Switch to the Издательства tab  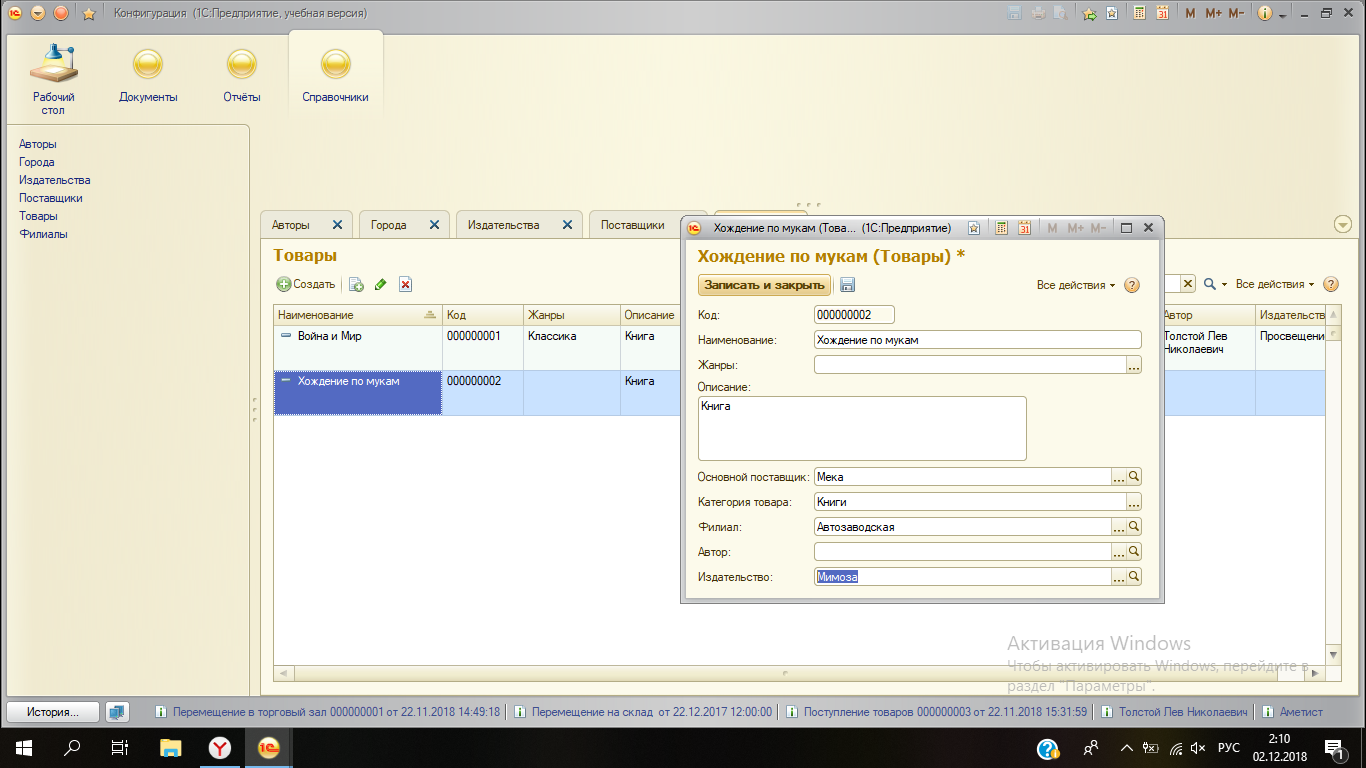pyautogui.click(x=504, y=225)
